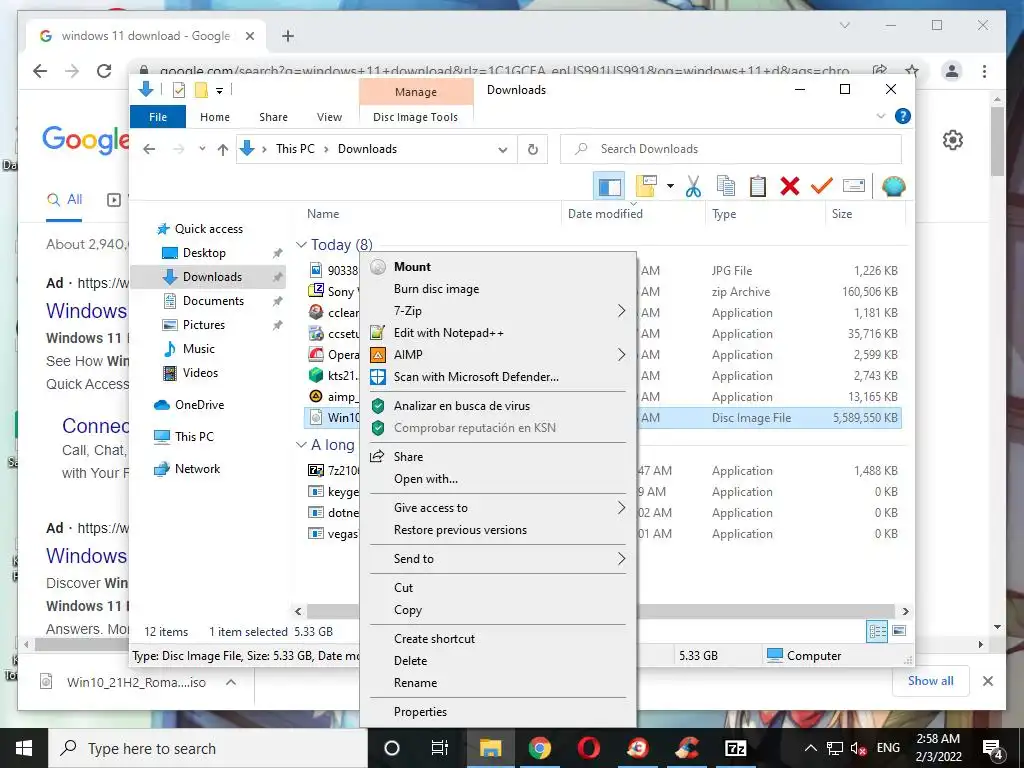Expand the address bar history dropdown
Image resolution: width=1024 pixels, height=768 pixels.
[x=503, y=150]
